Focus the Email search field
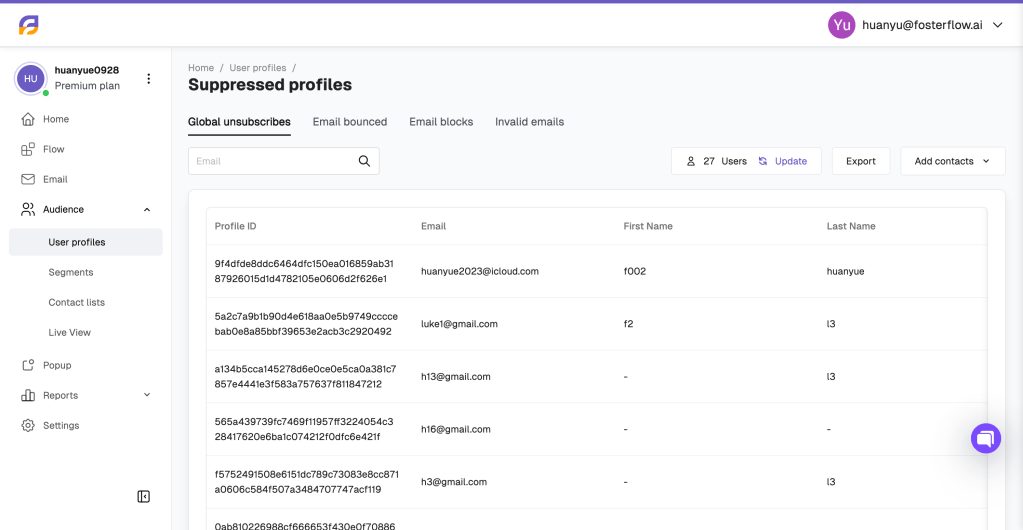 (x=283, y=161)
